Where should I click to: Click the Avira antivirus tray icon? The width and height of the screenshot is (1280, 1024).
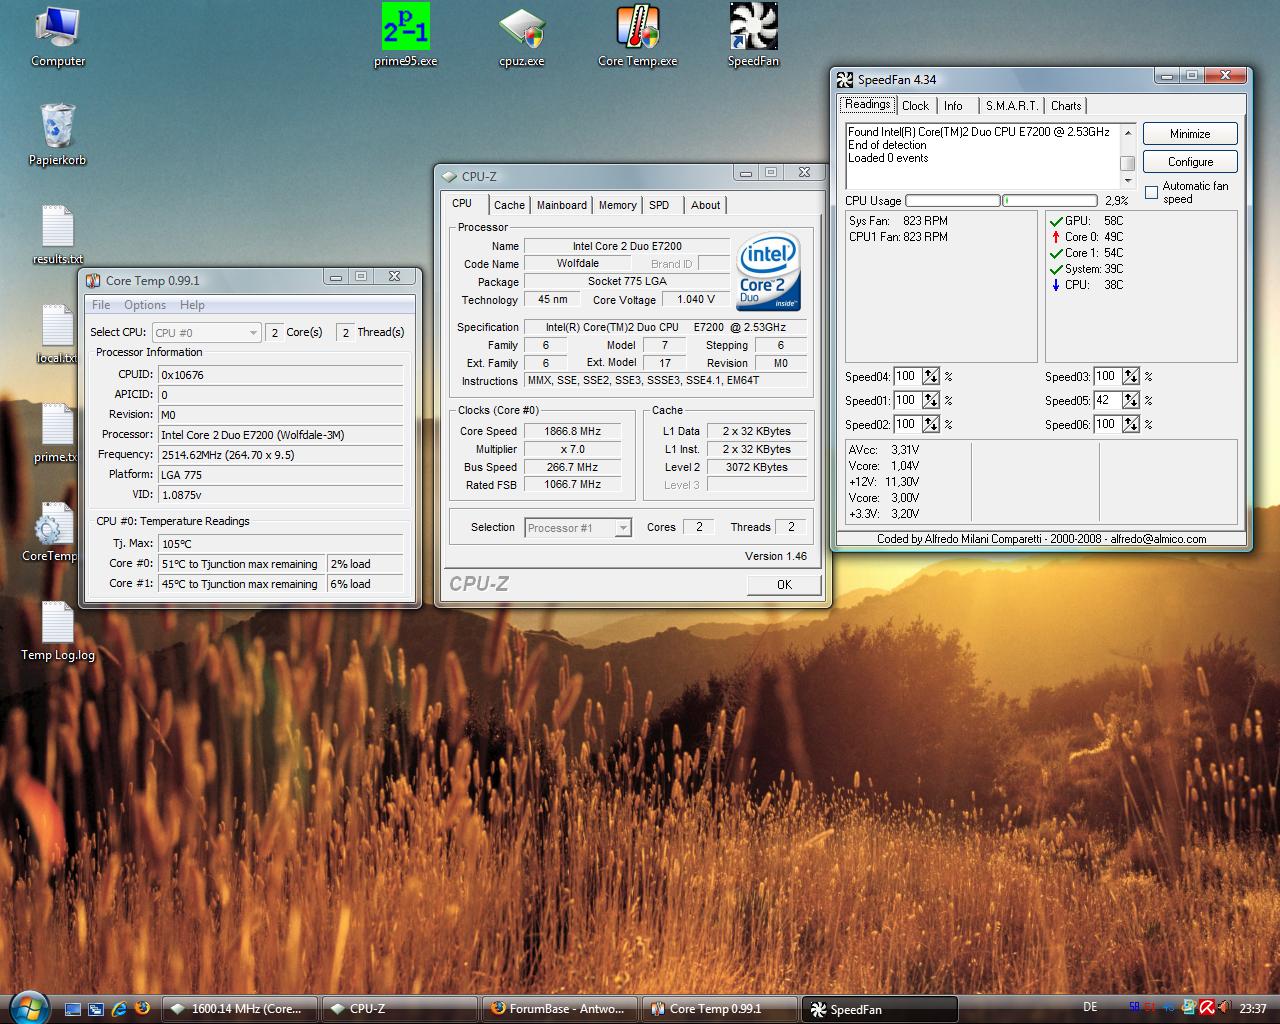point(1207,1008)
